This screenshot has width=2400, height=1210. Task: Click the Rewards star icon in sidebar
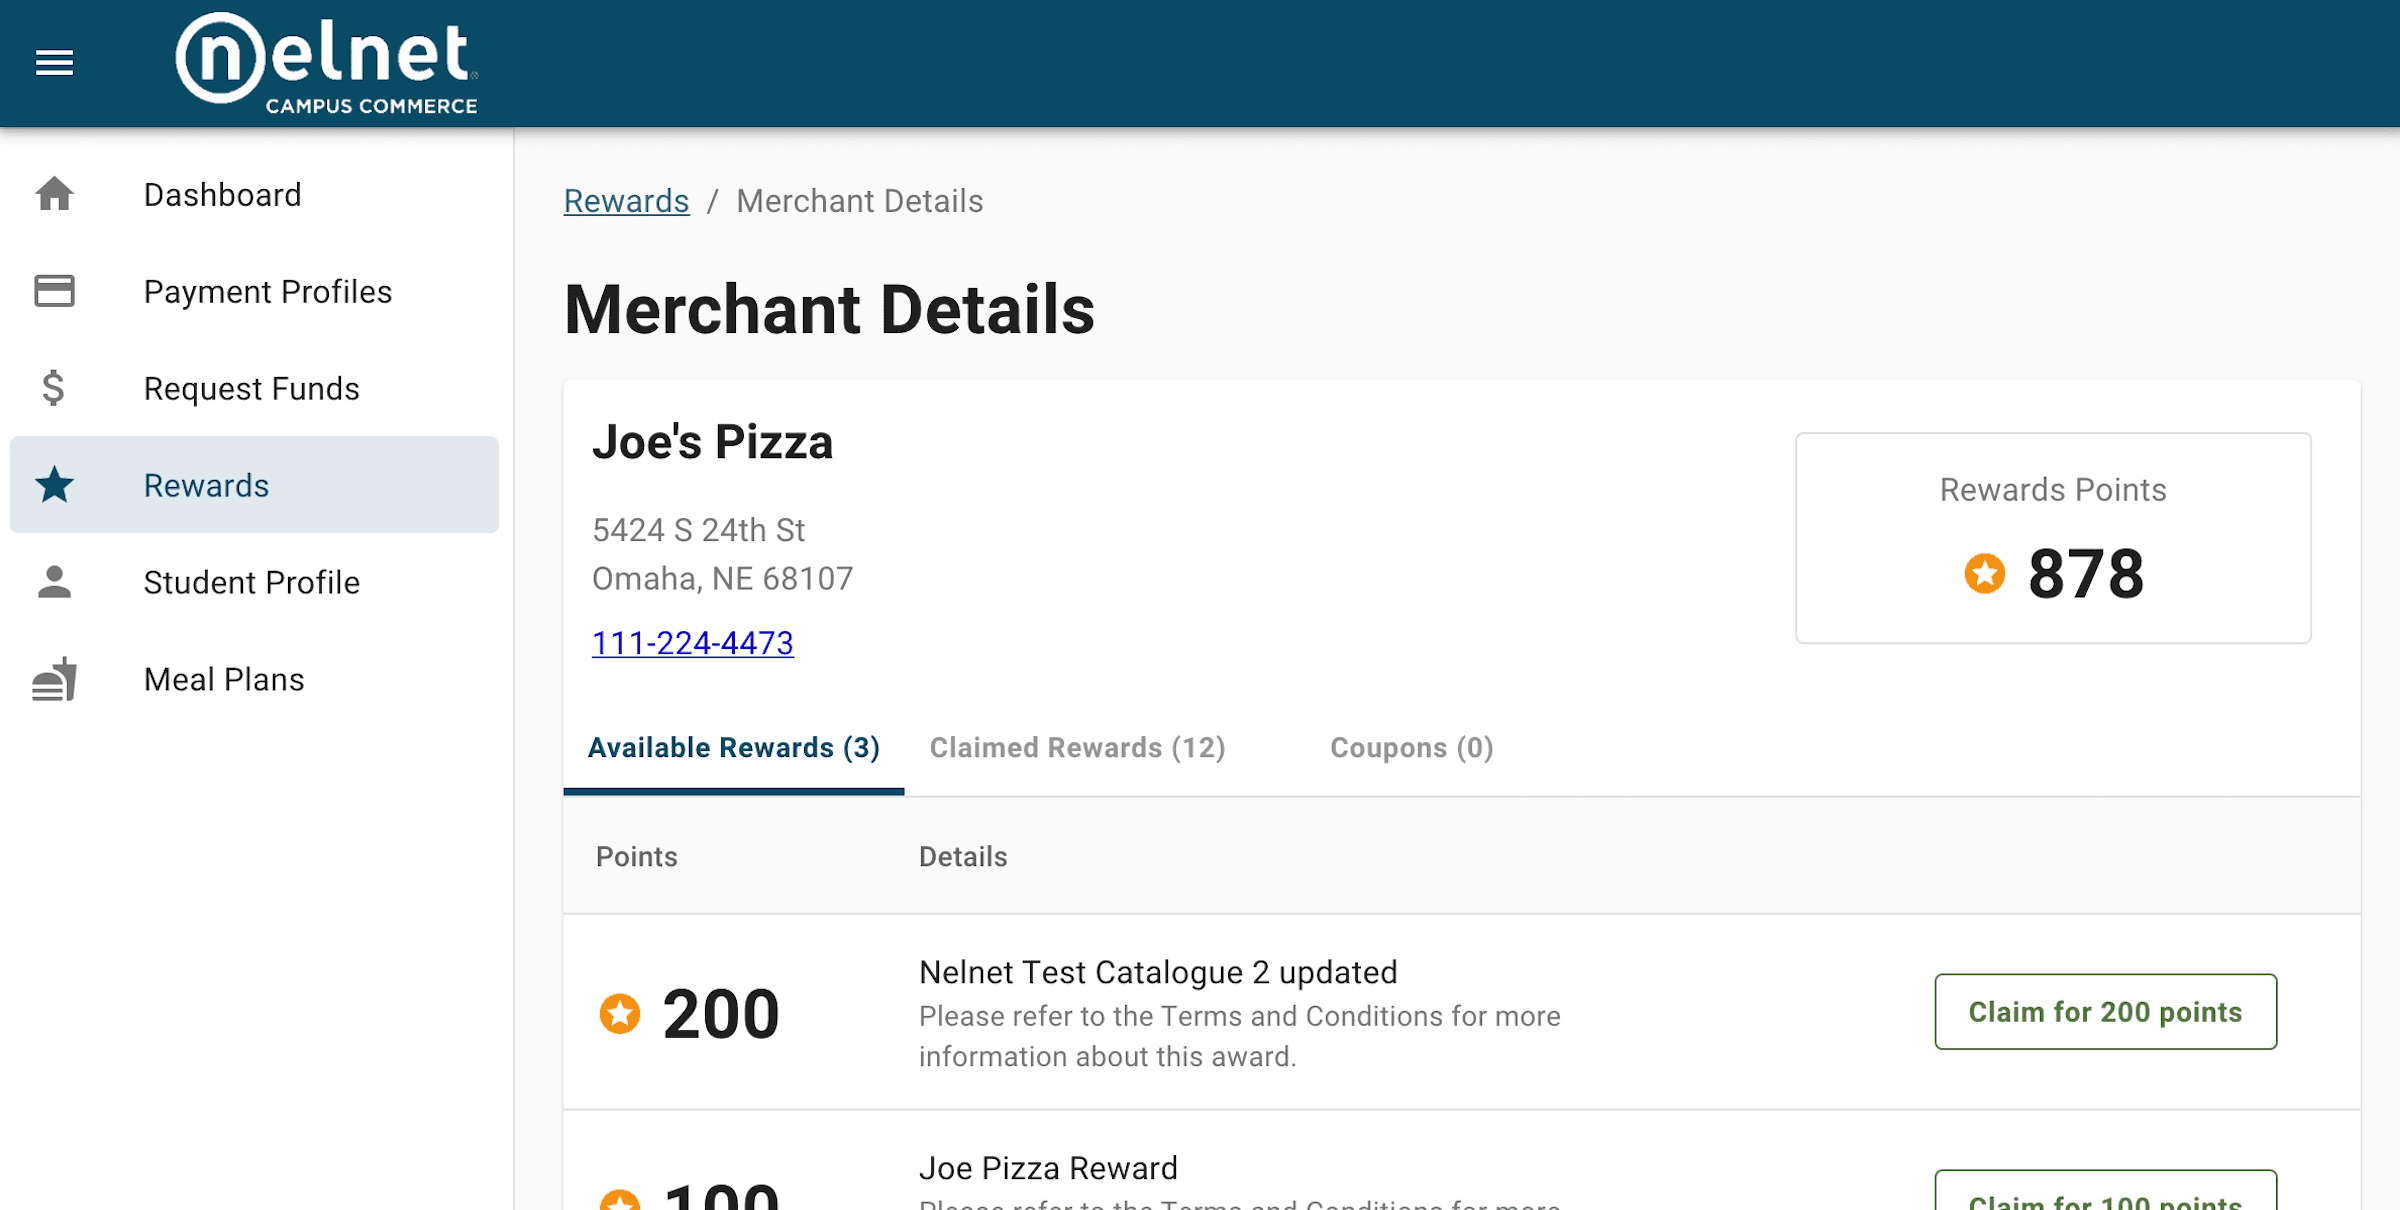tap(54, 485)
